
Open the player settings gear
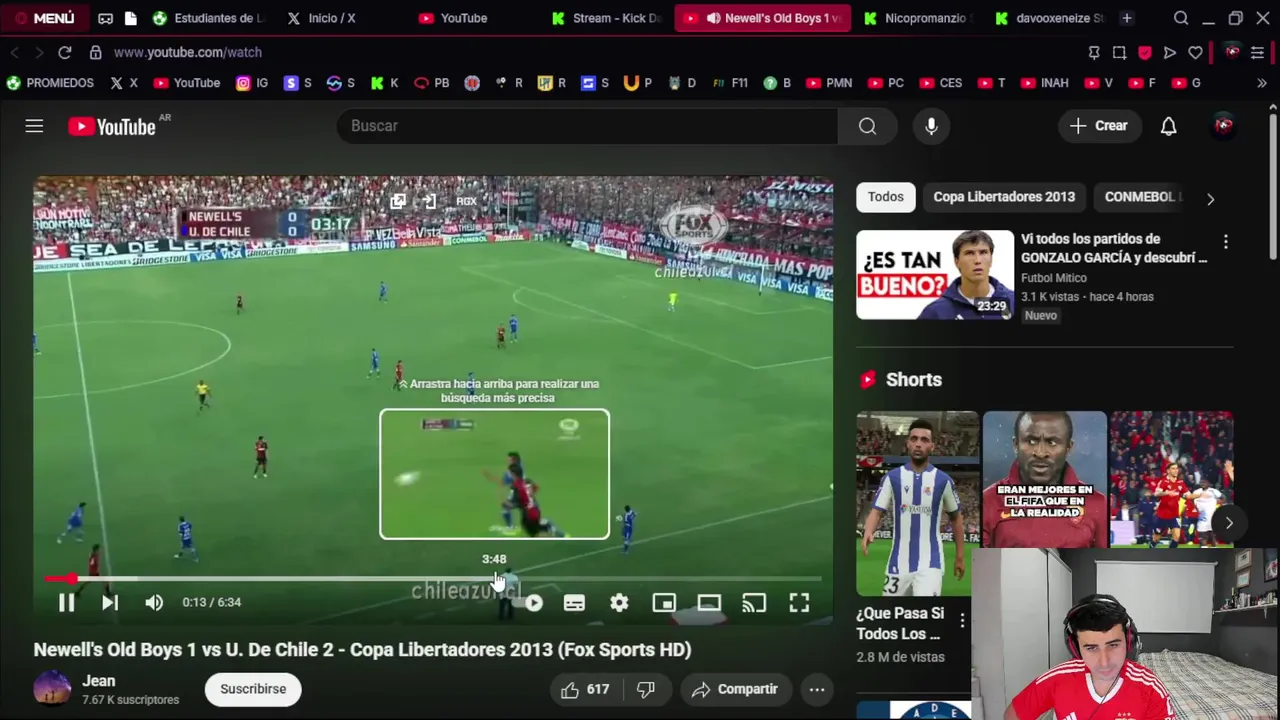click(x=619, y=602)
